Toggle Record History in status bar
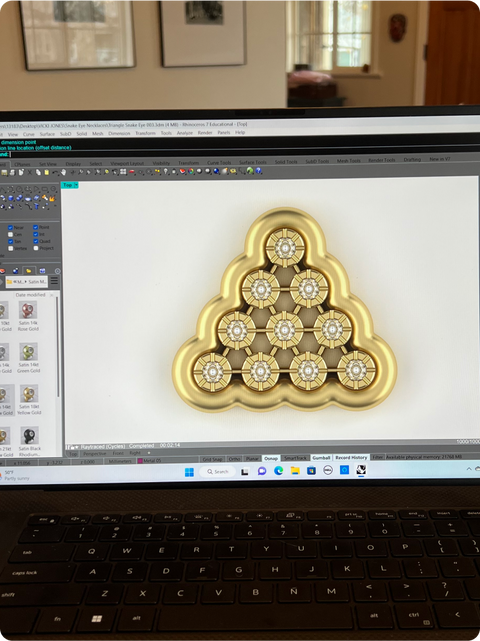Viewport: 480px width, 641px height. click(x=351, y=457)
